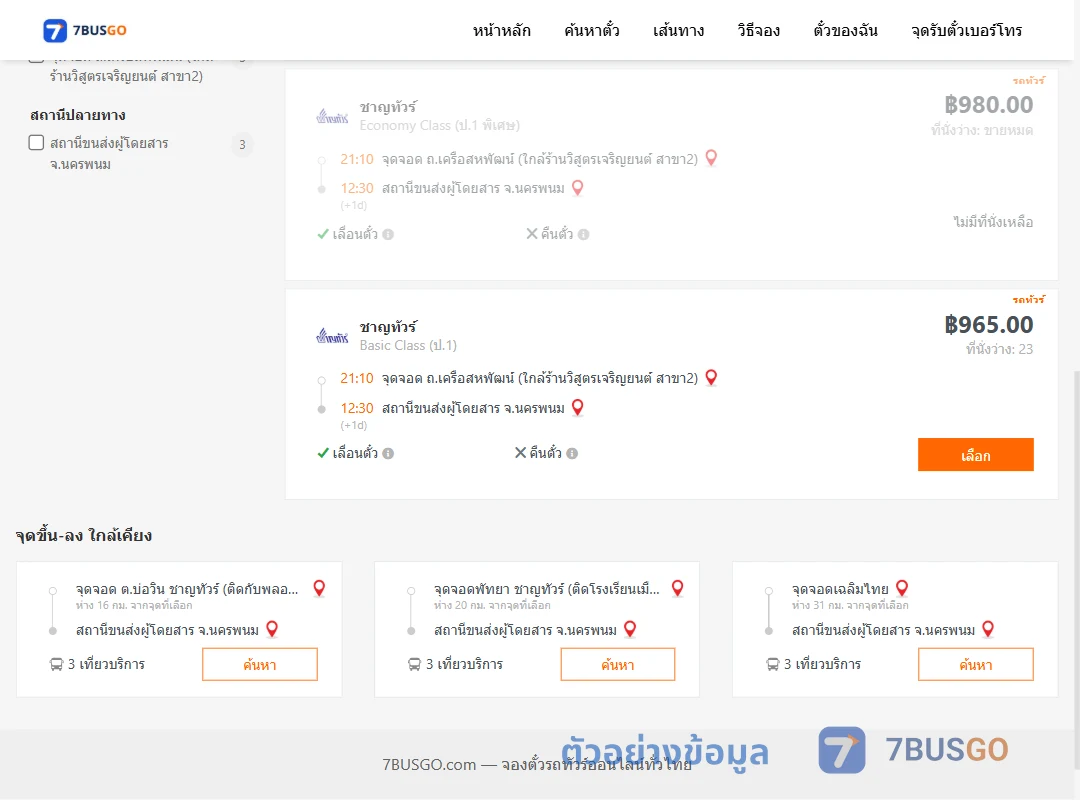1080x800 pixels.
Task: Click the ฿980.00 Economy Class operator logo
Action: pyautogui.click(x=332, y=116)
